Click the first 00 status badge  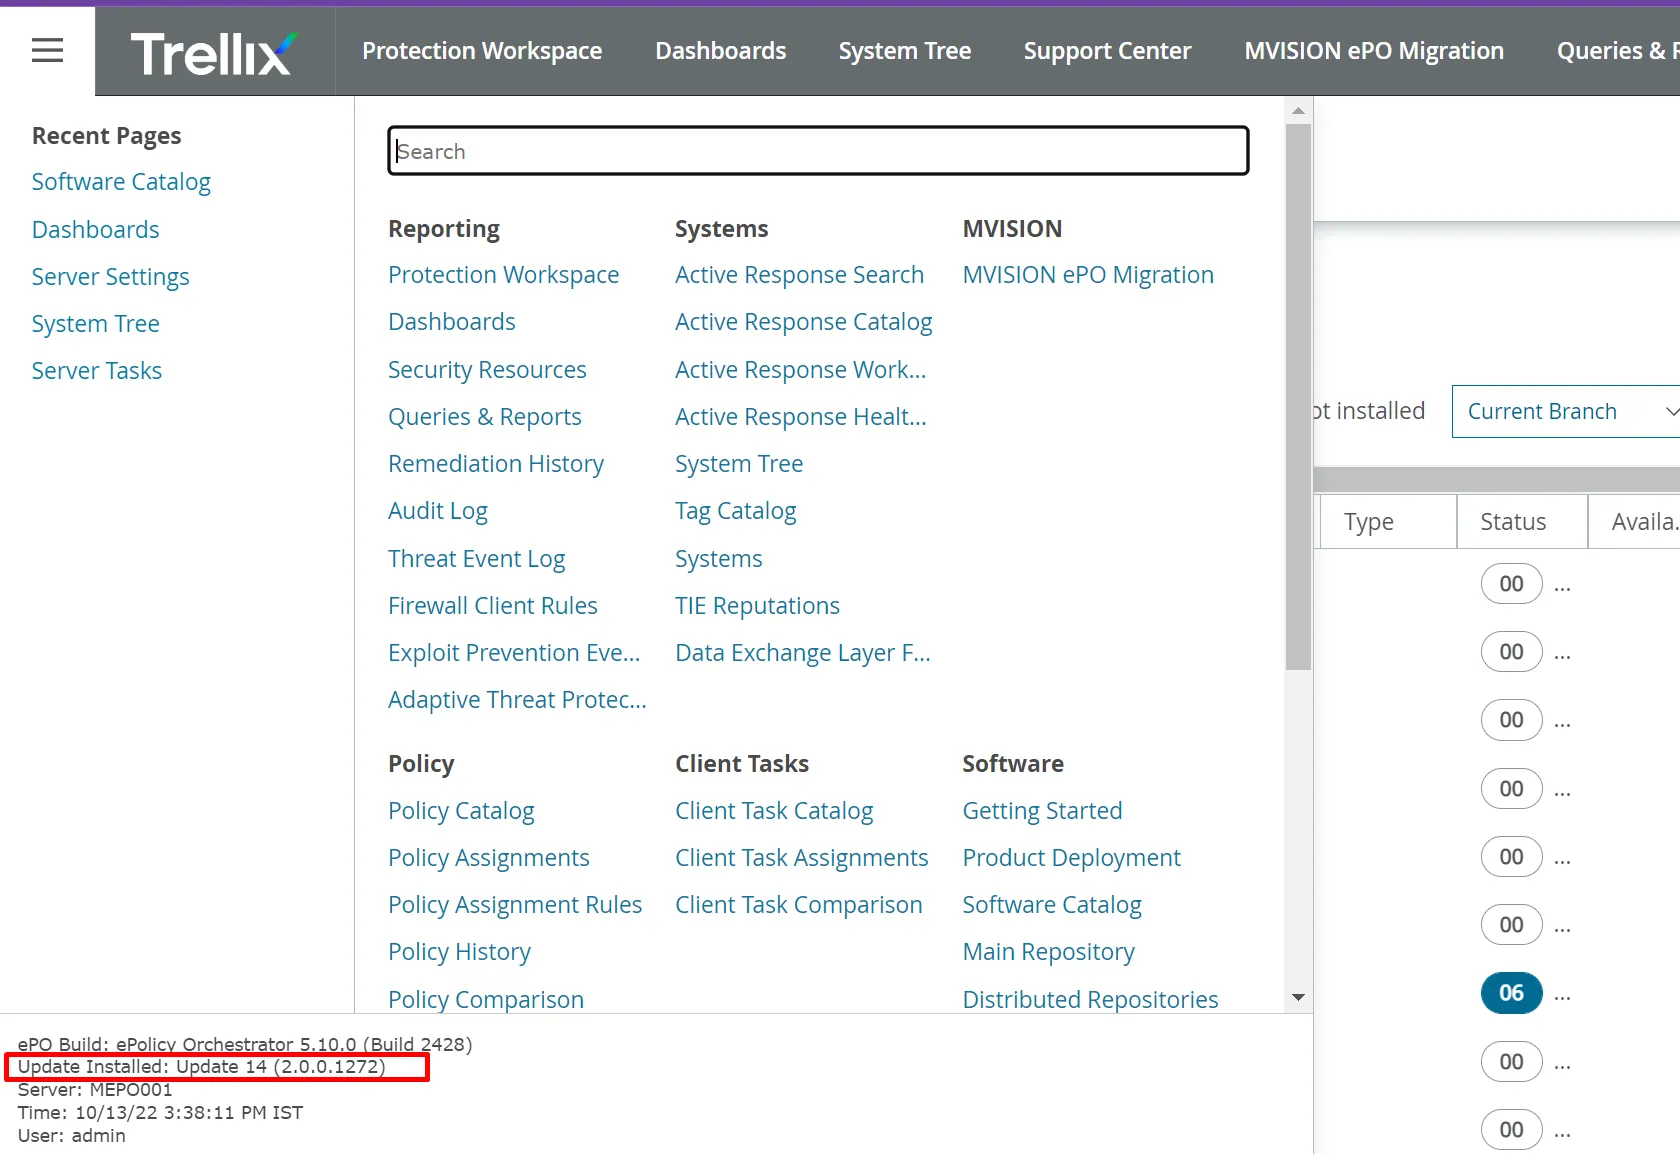1511,584
